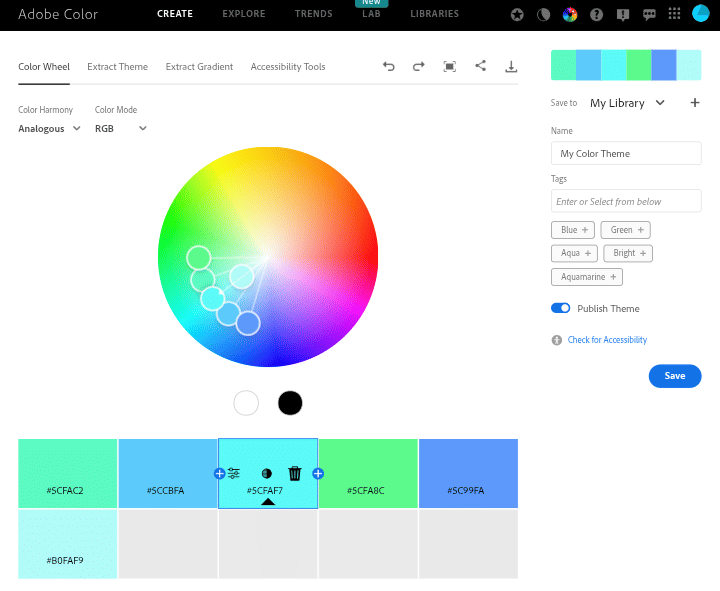Switch to the Extract Theme tab

tap(118, 67)
